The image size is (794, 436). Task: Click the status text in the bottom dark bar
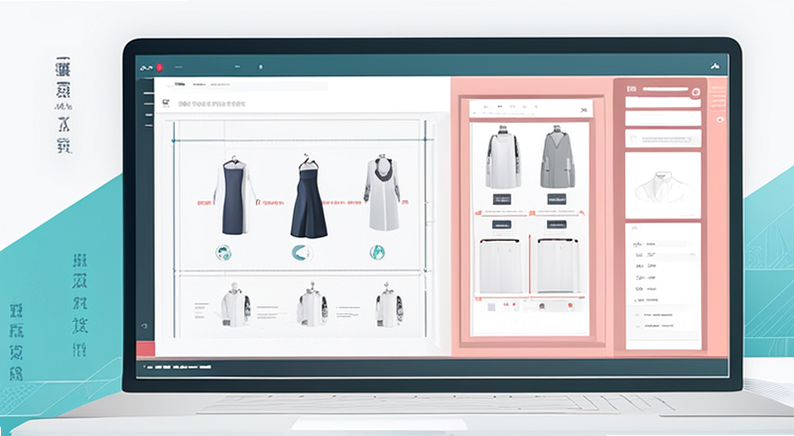point(178,367)
